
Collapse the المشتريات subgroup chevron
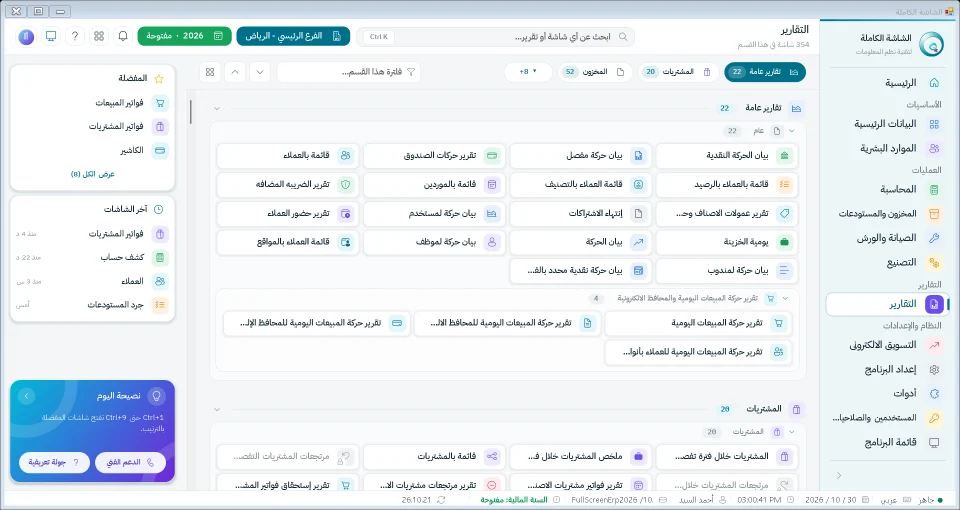pos(792,432)
